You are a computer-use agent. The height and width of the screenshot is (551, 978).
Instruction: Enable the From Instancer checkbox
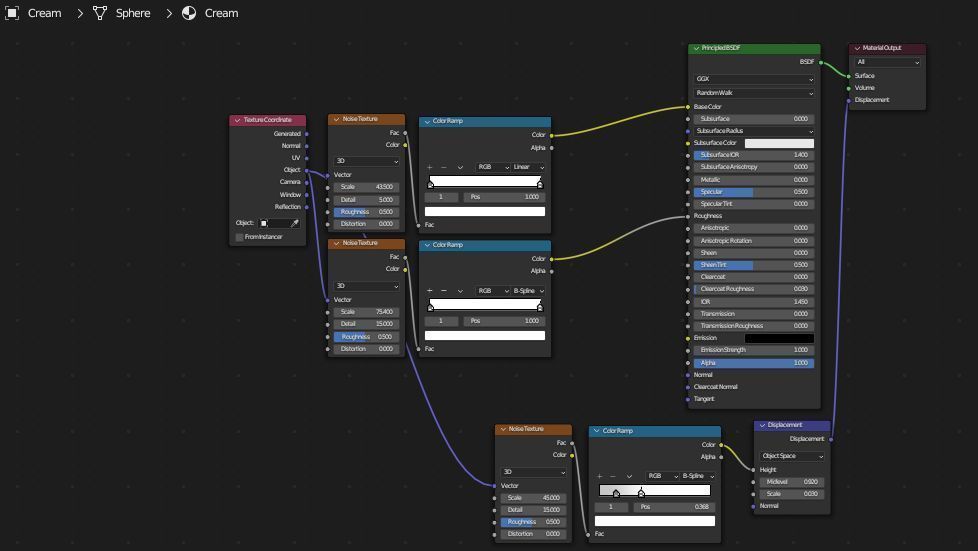[240, 237]
